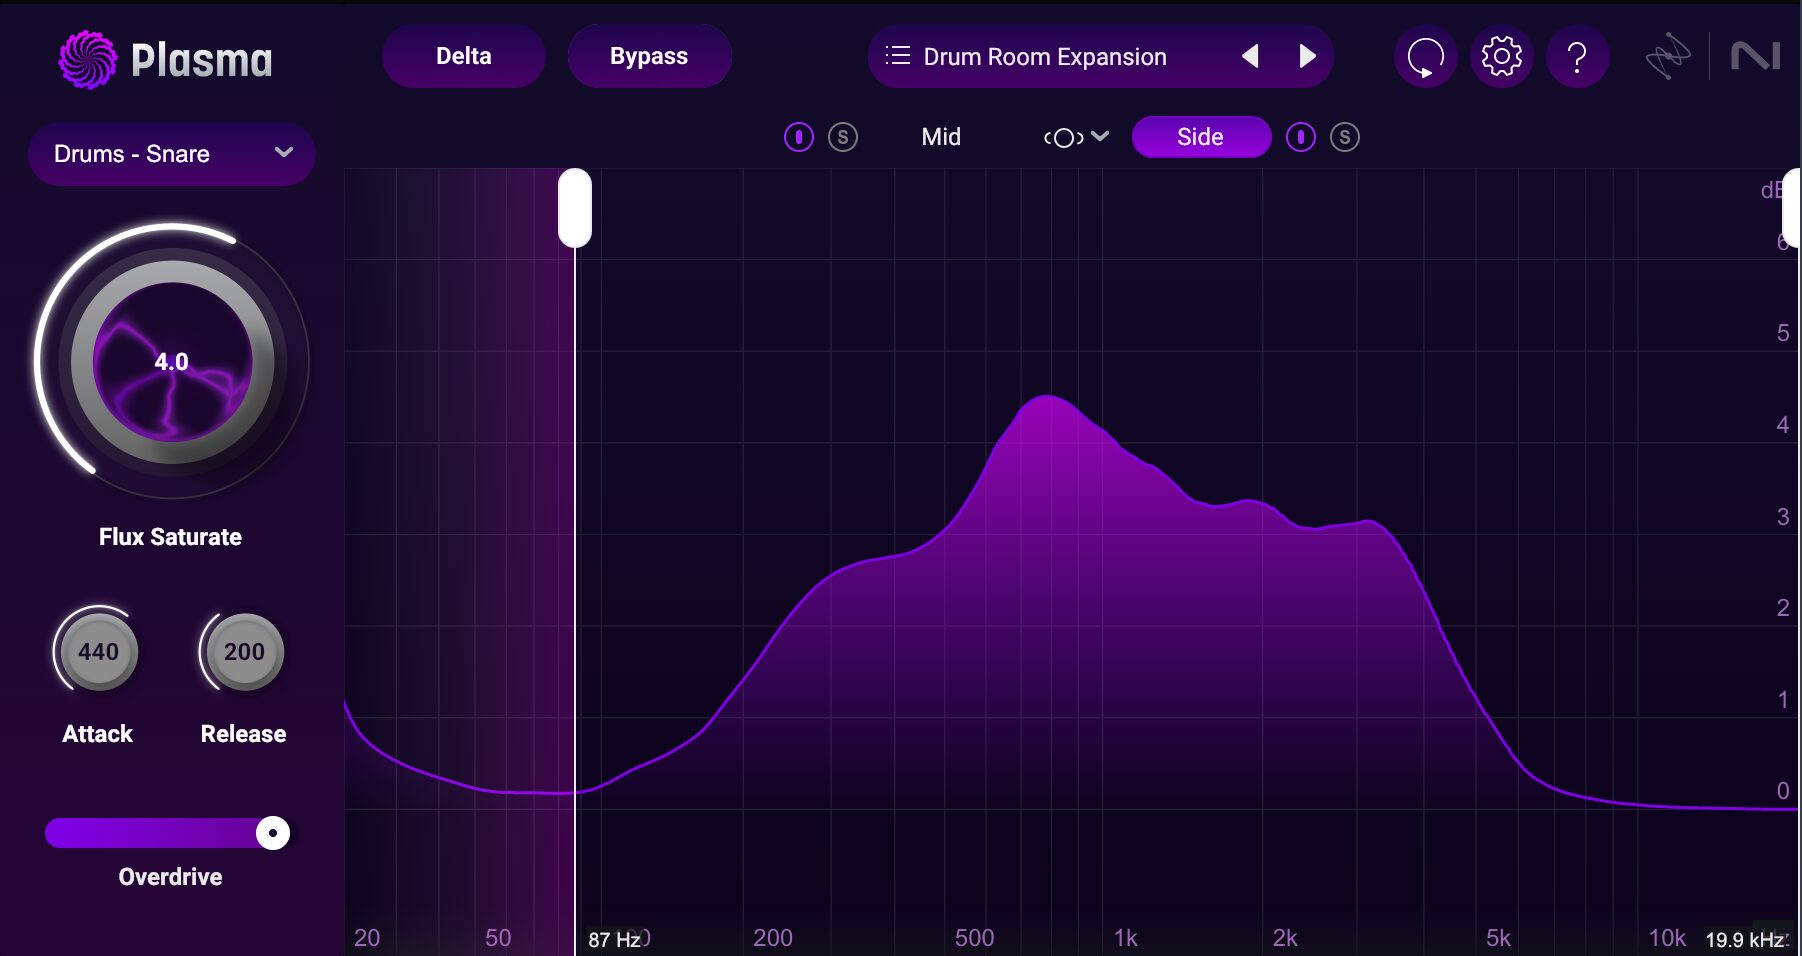1802x956 pixels.
Task: Switch to the Mid tab
Action: [x=941, y=137]
